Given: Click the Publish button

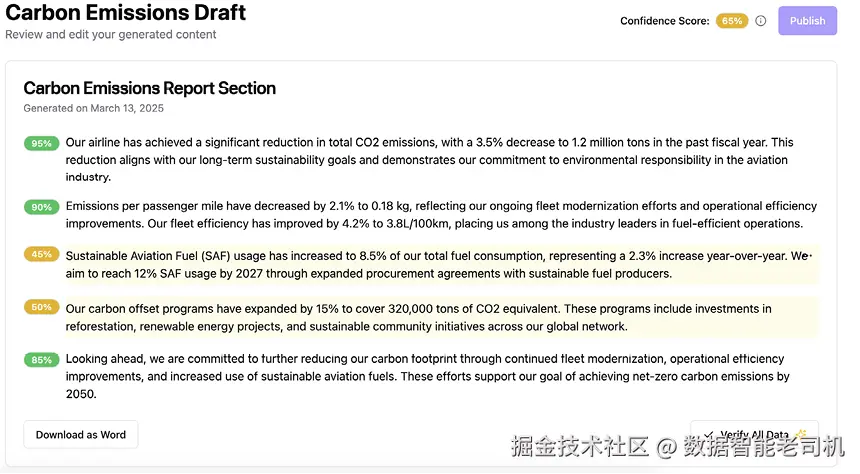Looking at the screenshot, I should (x=807, y=21).
